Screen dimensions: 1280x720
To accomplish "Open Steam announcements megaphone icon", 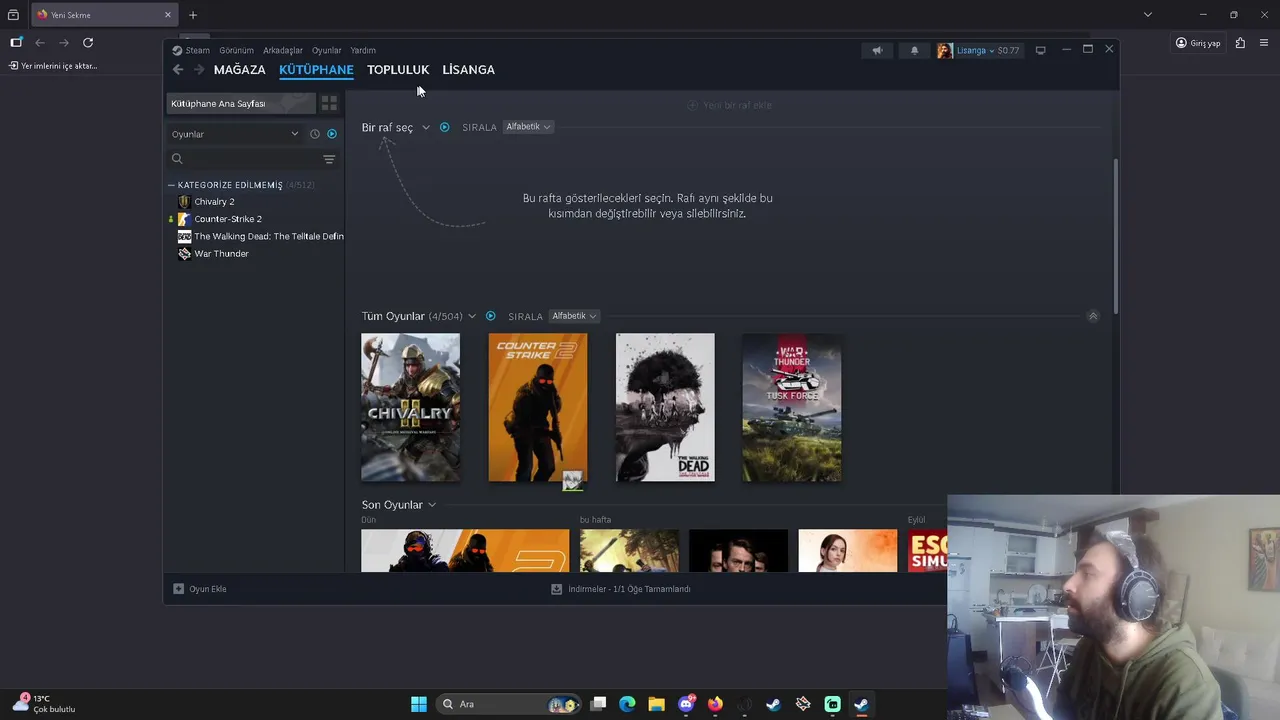I will [x=877, y=50].
